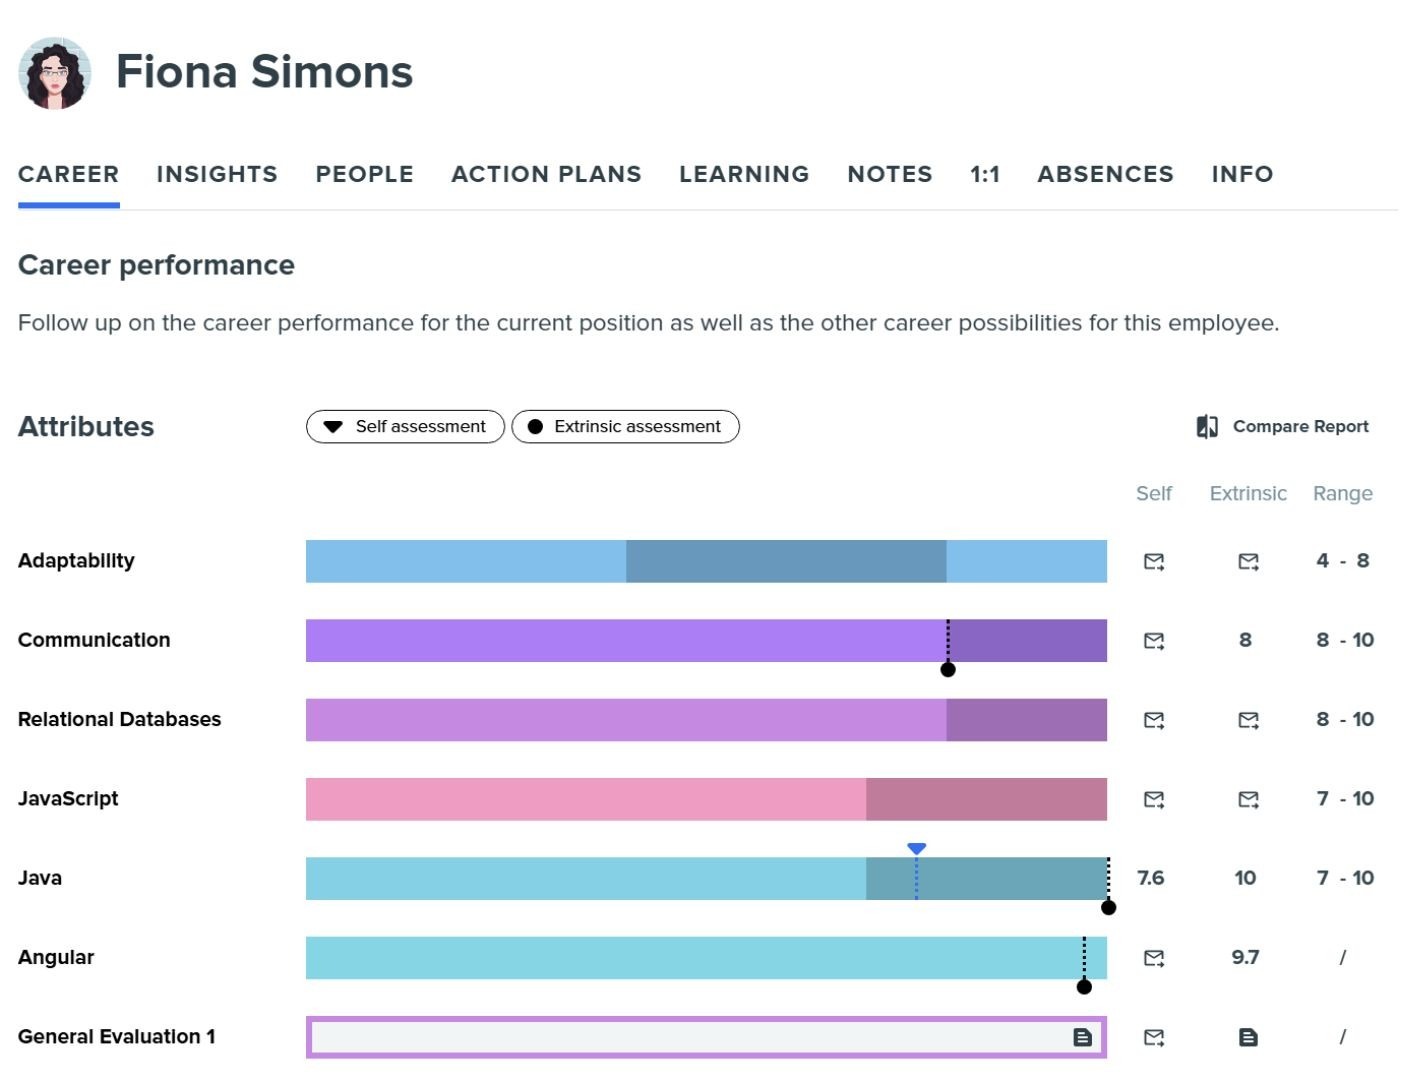Open the 1:1 tab

(985, 174)
